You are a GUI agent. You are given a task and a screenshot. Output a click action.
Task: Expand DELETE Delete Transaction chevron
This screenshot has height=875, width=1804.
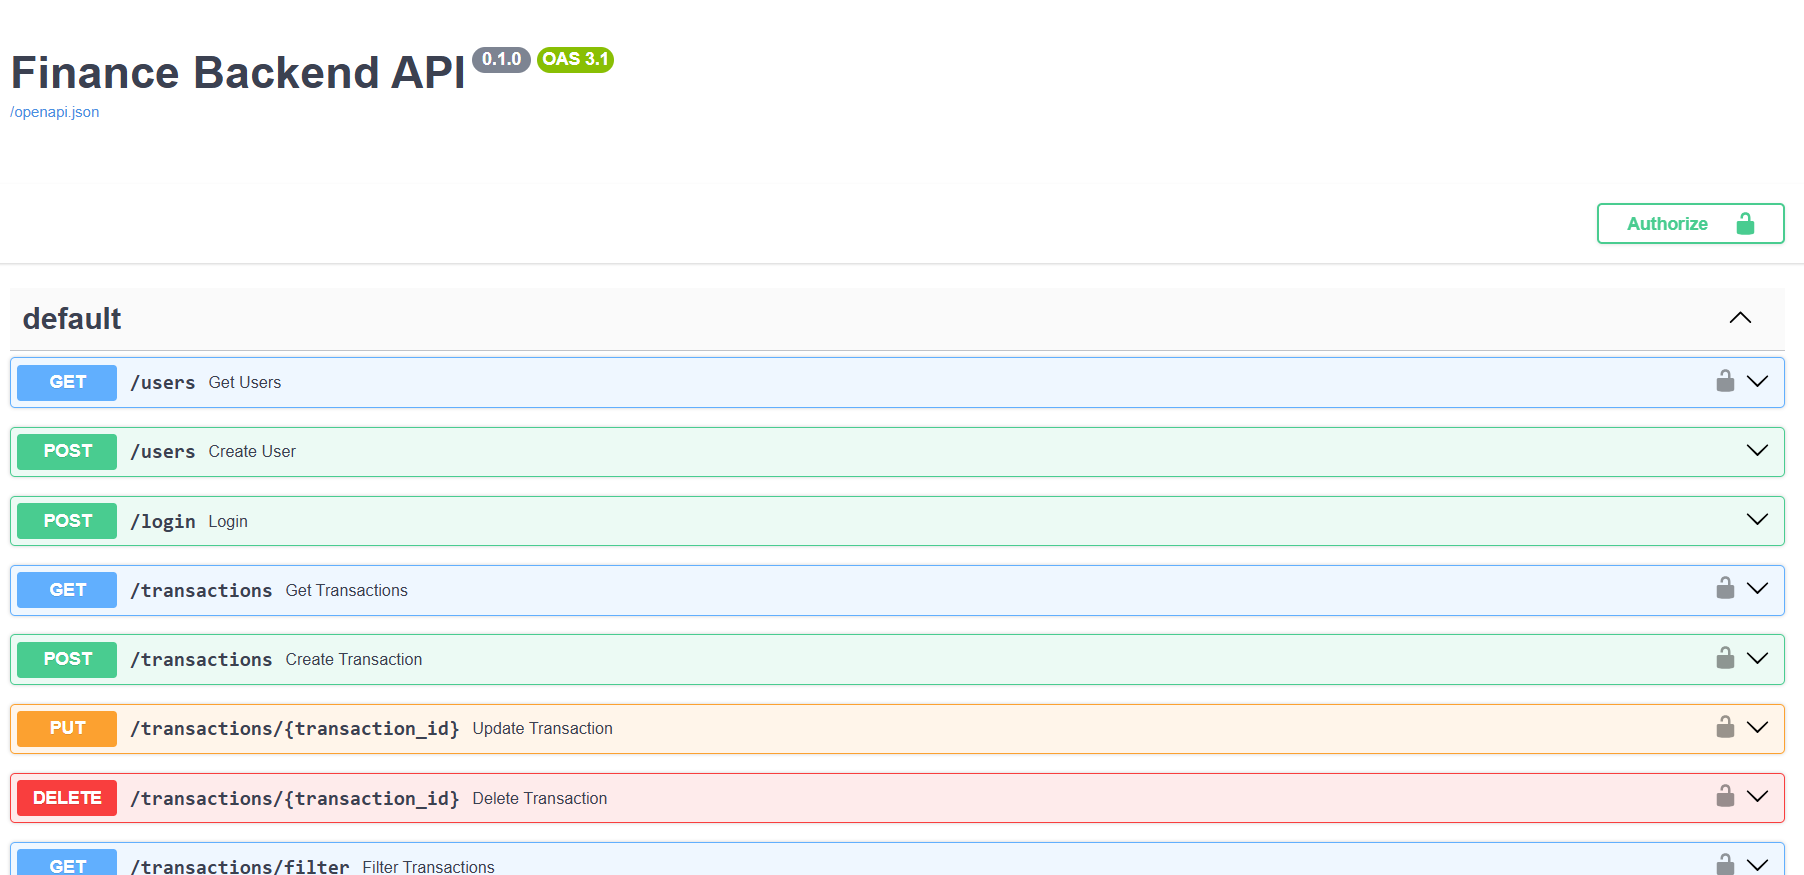[x=1757, y=796]
